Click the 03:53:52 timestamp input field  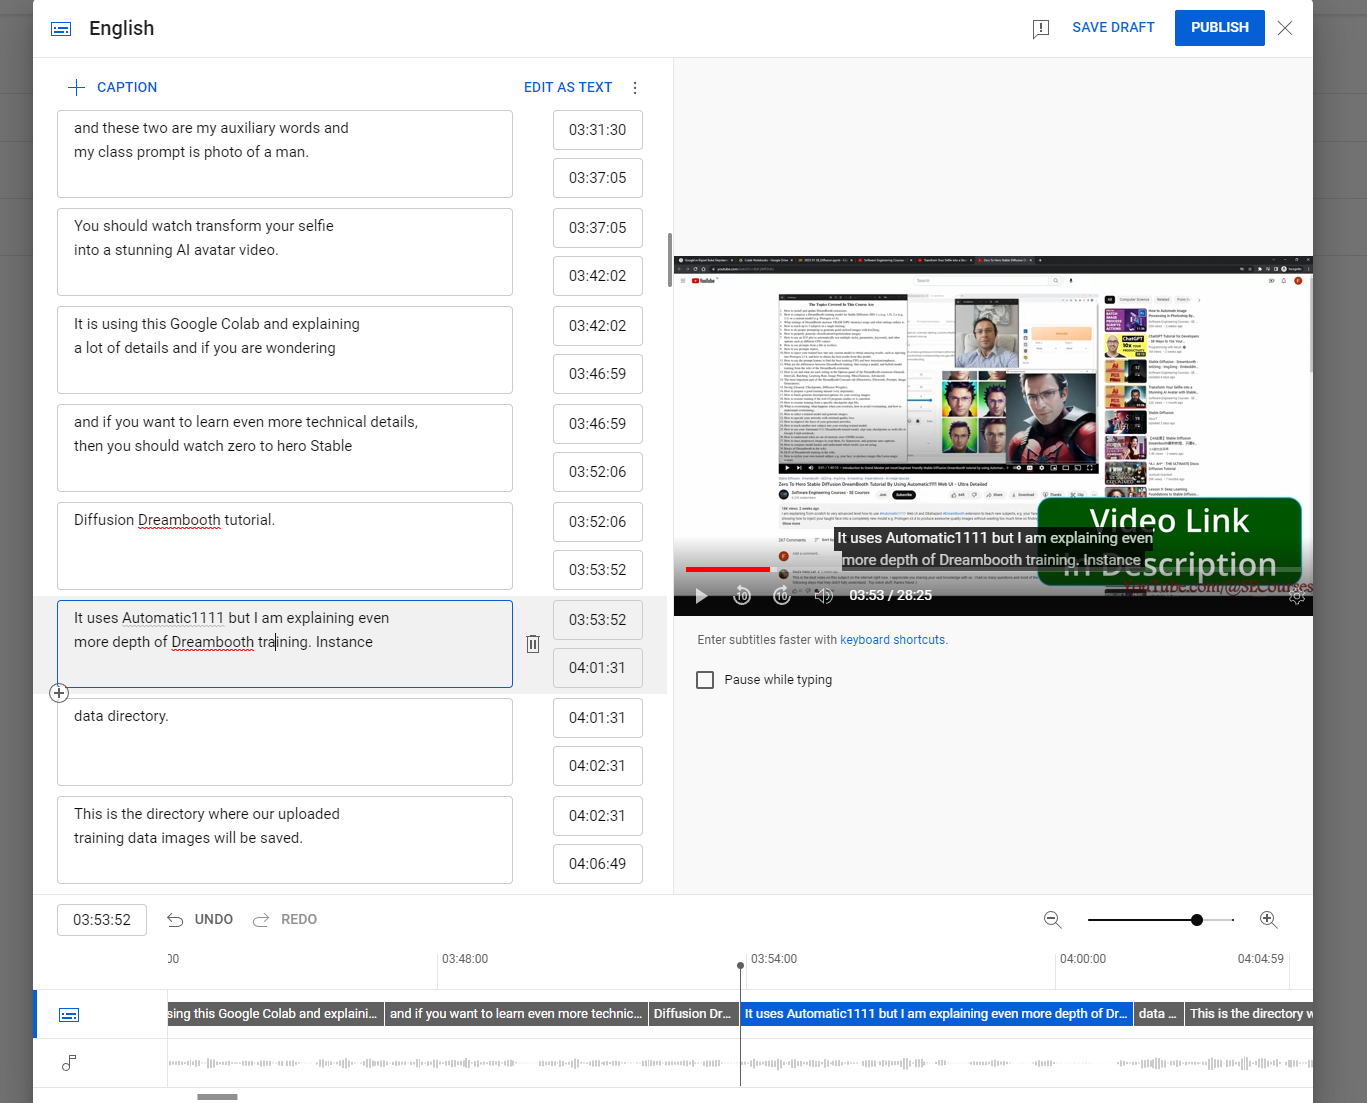(x=101, y=919)
